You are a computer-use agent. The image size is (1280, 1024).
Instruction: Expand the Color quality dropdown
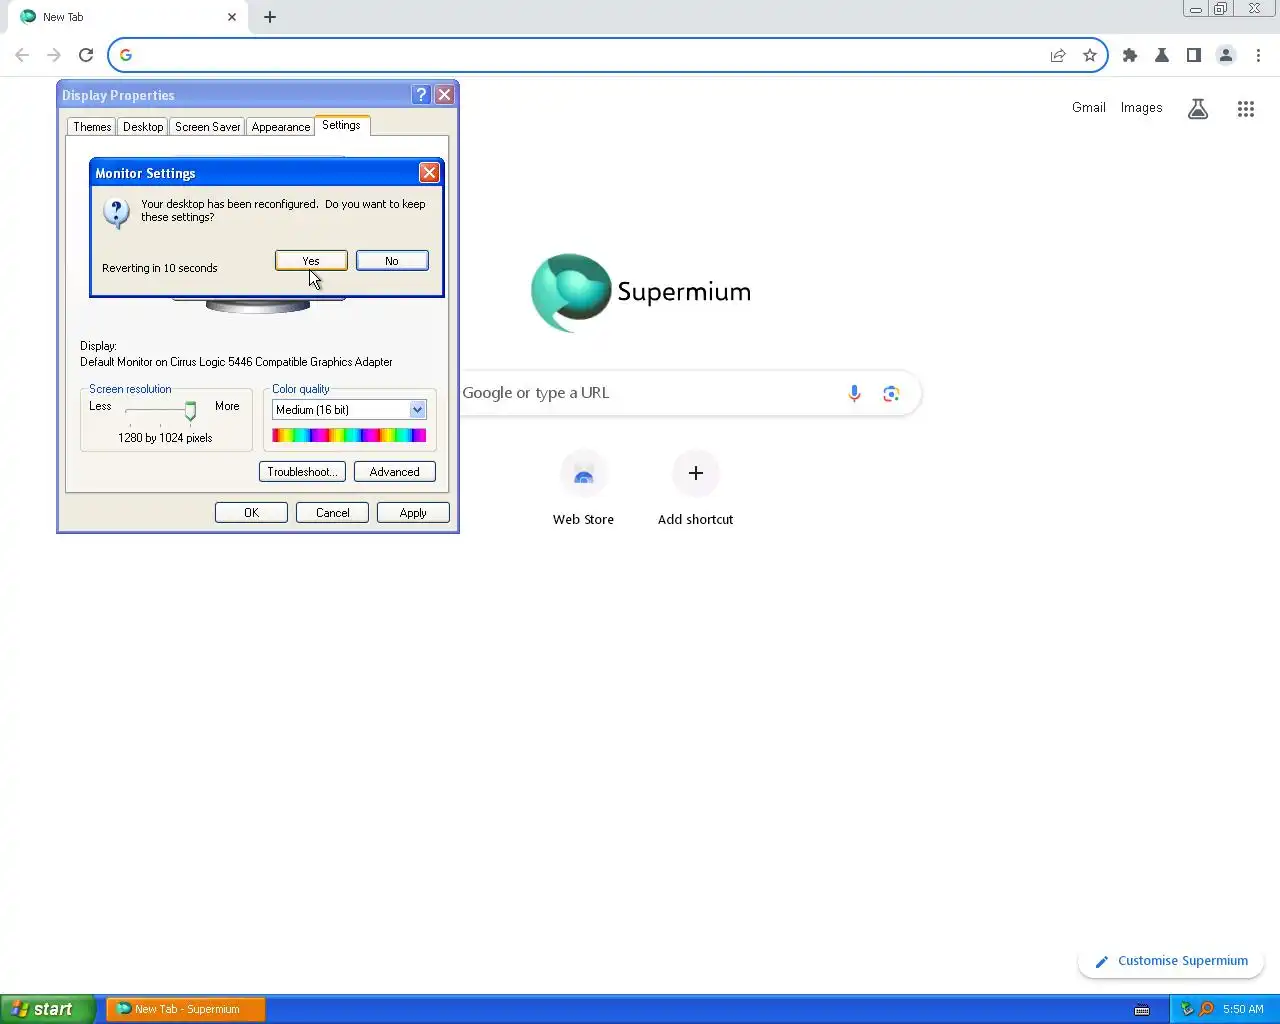point(417,410)
